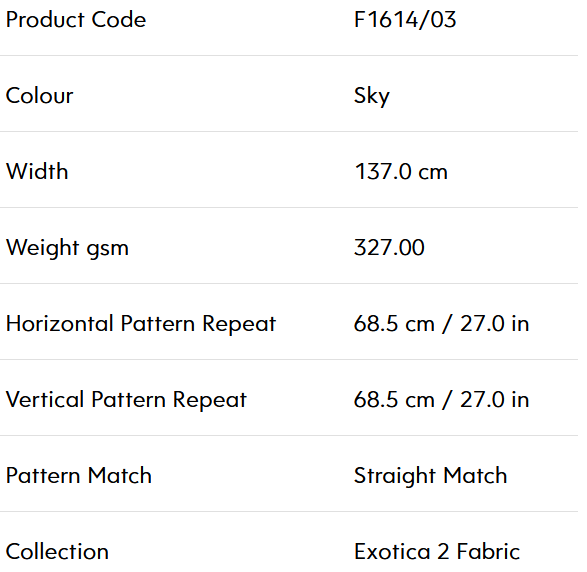The width and height of the screenshot is (587, 572).
Task: Select the Collection label
Action: (x=57, y=551)
